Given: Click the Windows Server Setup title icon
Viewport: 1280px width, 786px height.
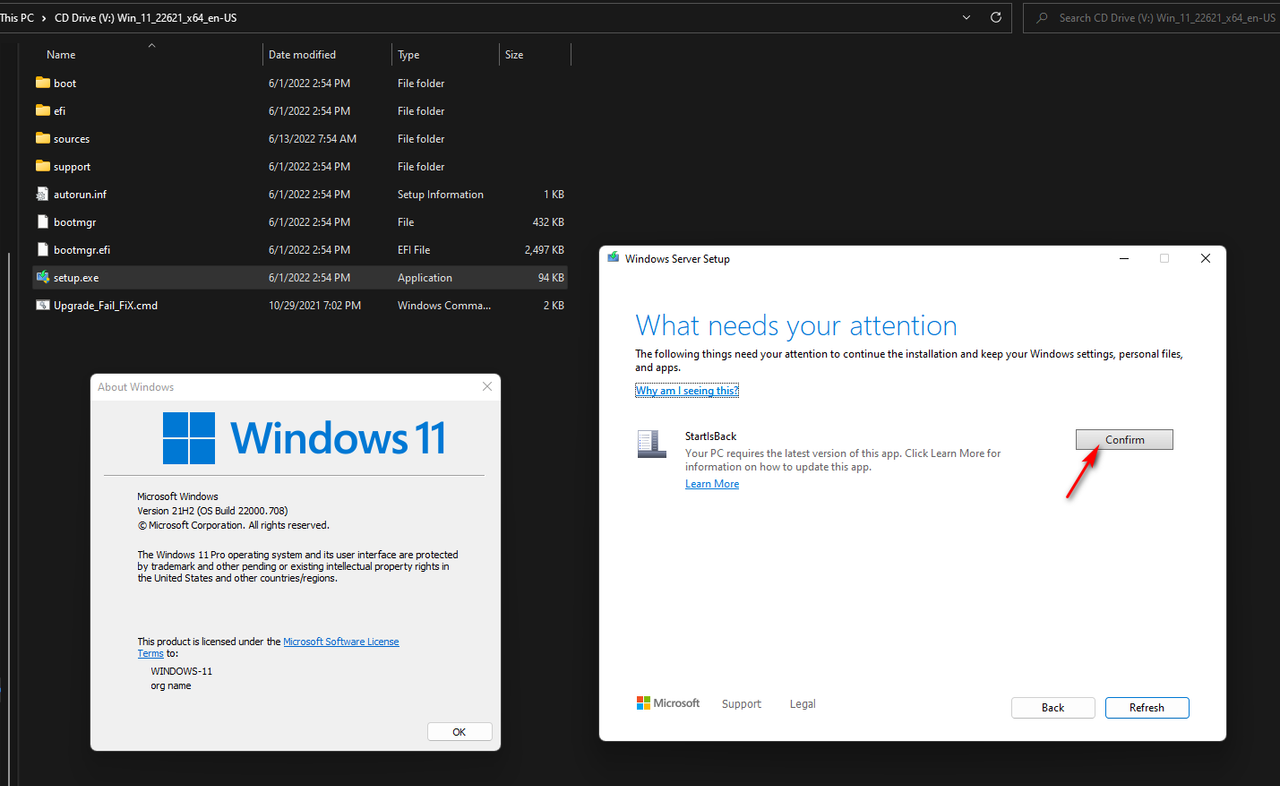Looking at the screenshot, I should coord(613,258).
